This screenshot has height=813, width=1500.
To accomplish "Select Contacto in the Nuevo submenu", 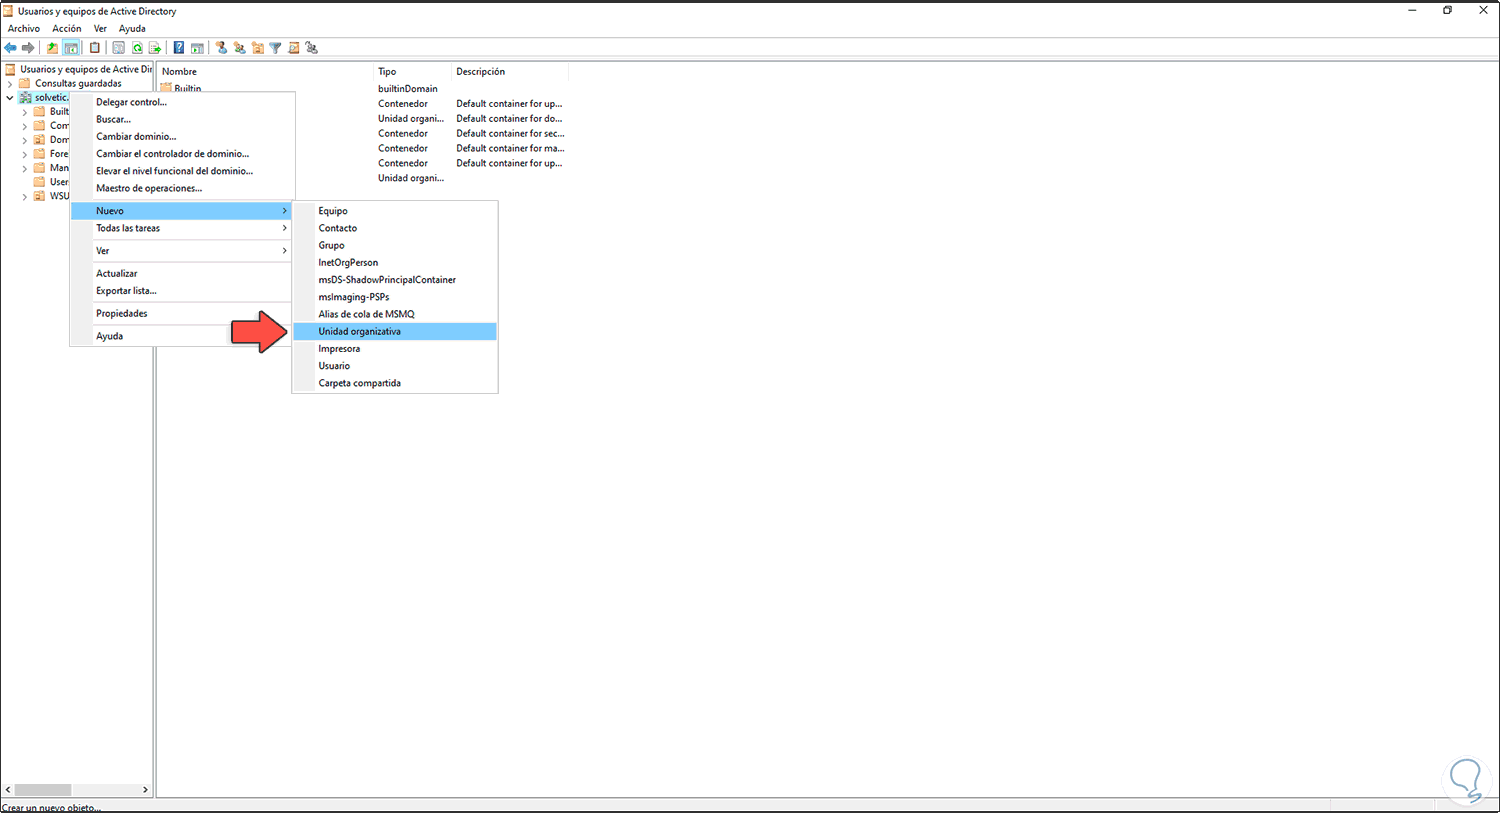I will [x=395, y=228].
